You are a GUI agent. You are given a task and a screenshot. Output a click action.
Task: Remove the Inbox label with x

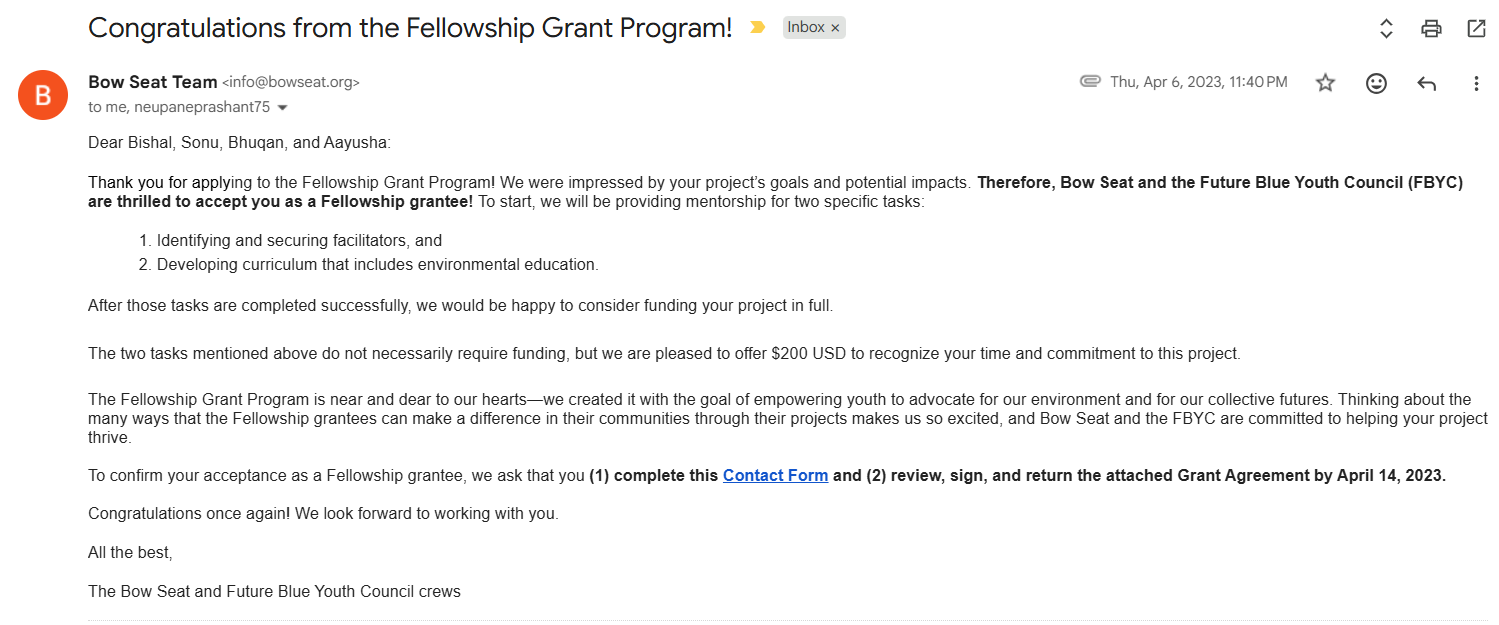click(x=835, y=28)
